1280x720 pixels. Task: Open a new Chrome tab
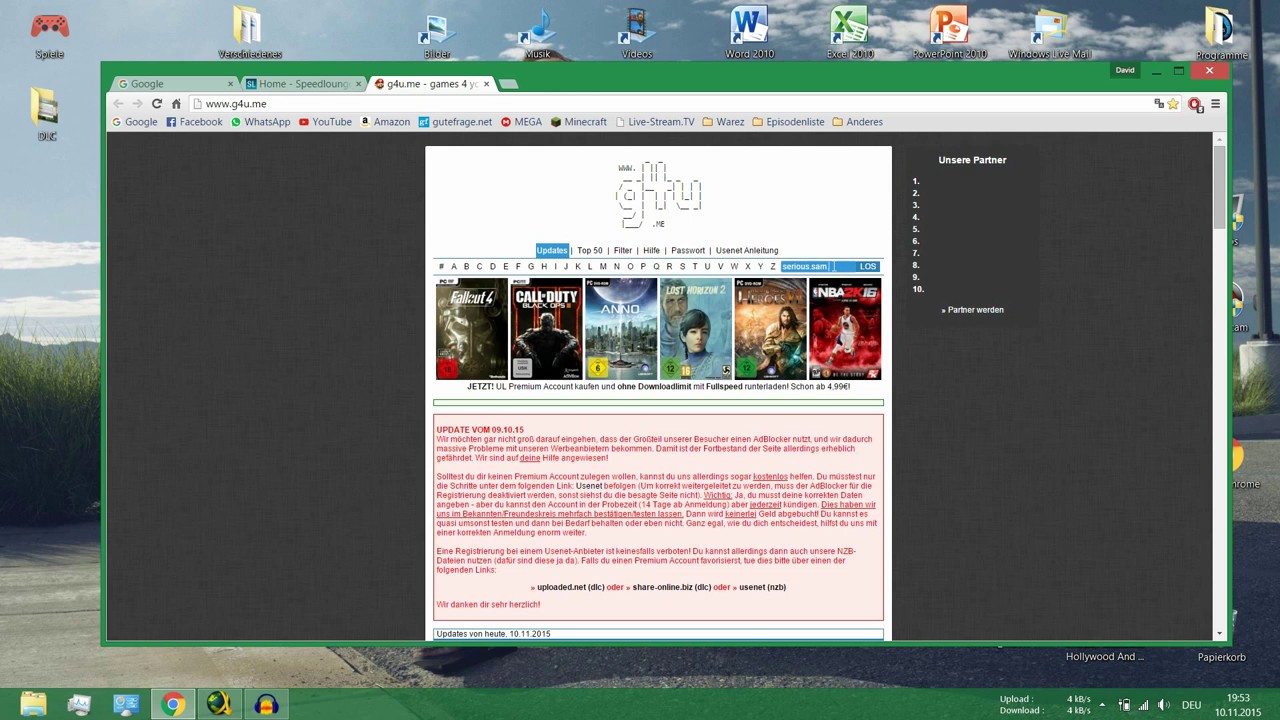(x=508, y=84)
